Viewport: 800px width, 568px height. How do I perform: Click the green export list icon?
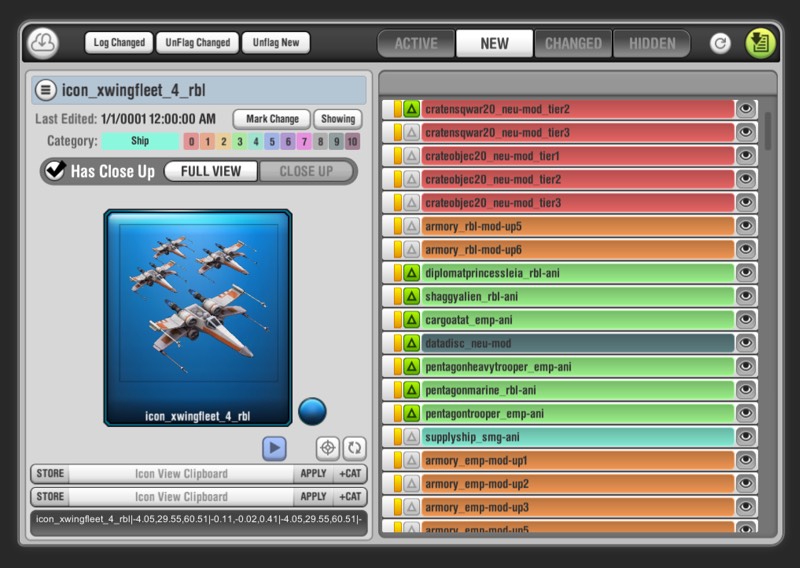[760, 43]
